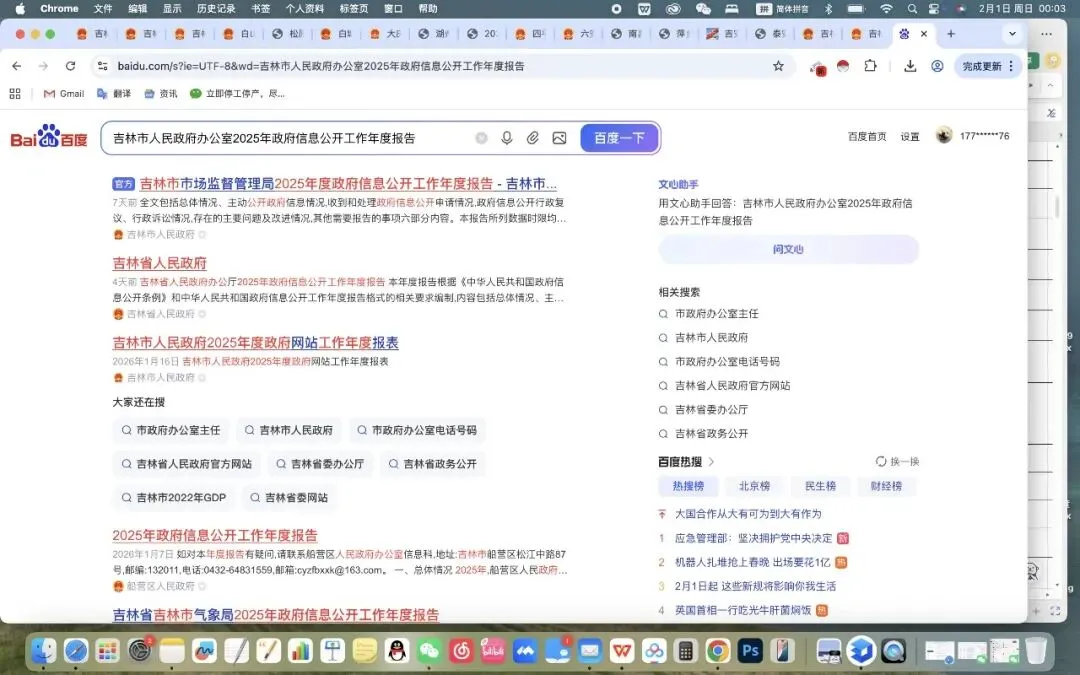Open WeChat from the Dock

(429, 650)
